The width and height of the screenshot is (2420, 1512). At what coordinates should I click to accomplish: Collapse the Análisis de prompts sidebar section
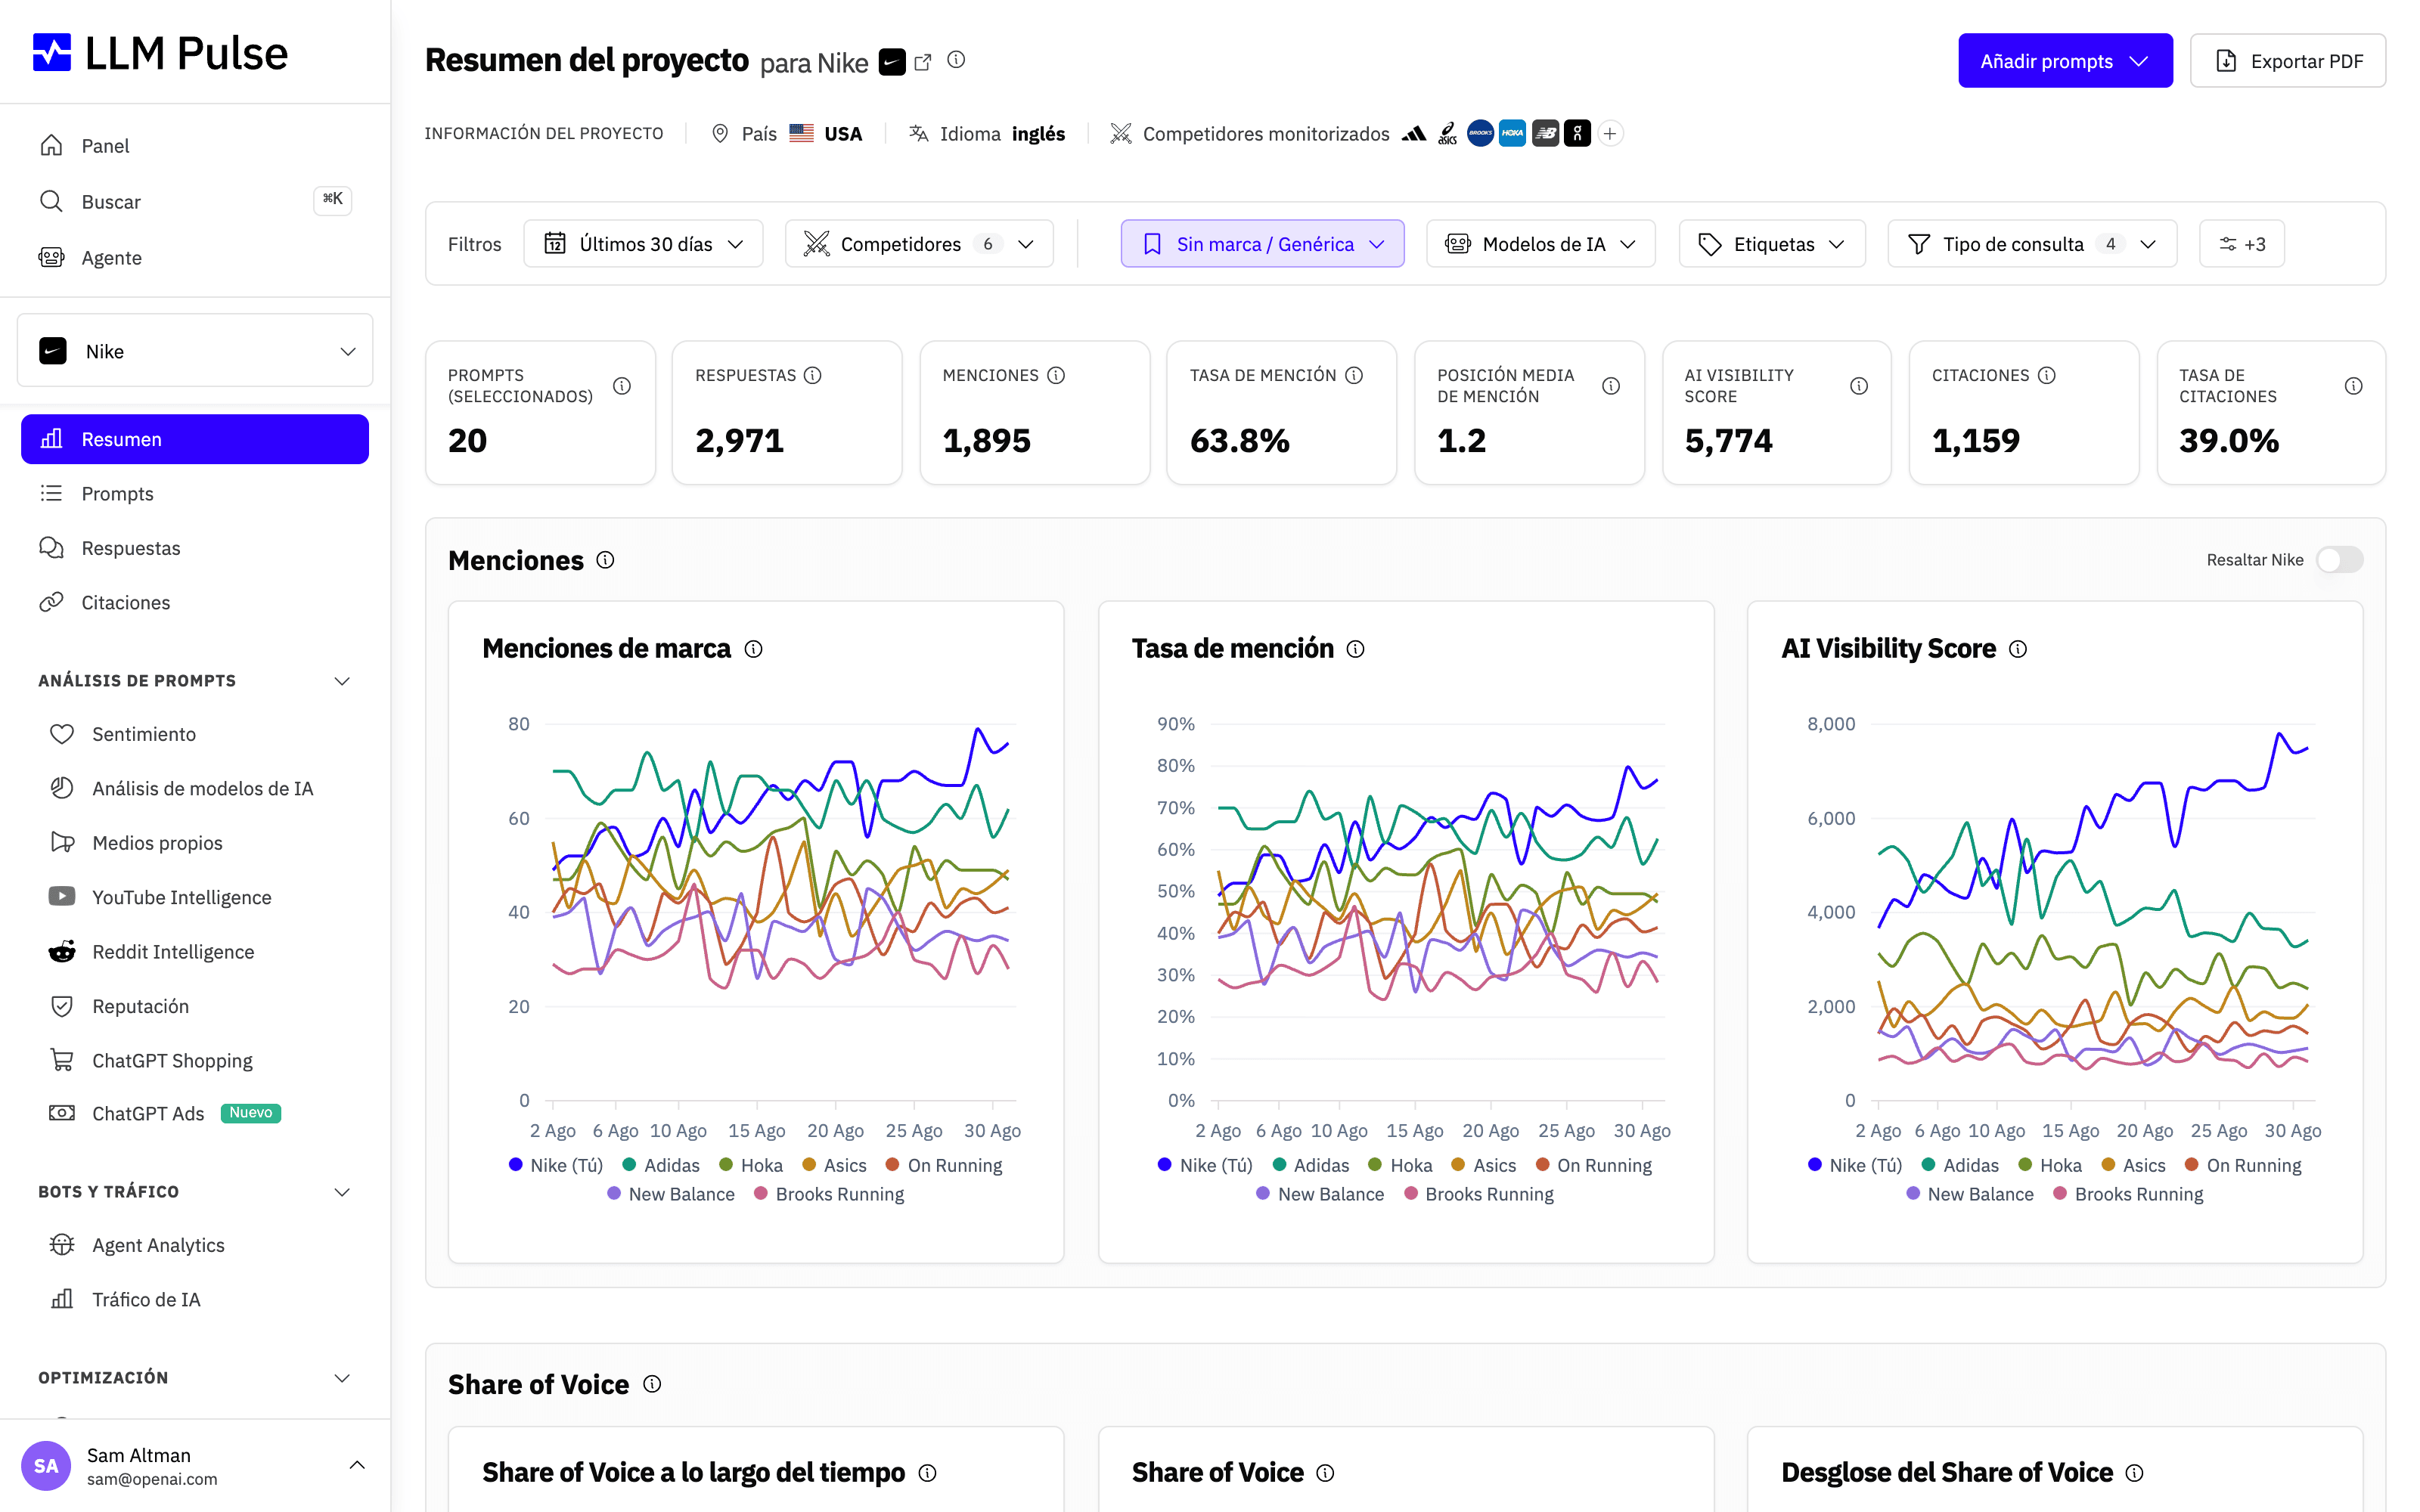(x=195, y=681)
